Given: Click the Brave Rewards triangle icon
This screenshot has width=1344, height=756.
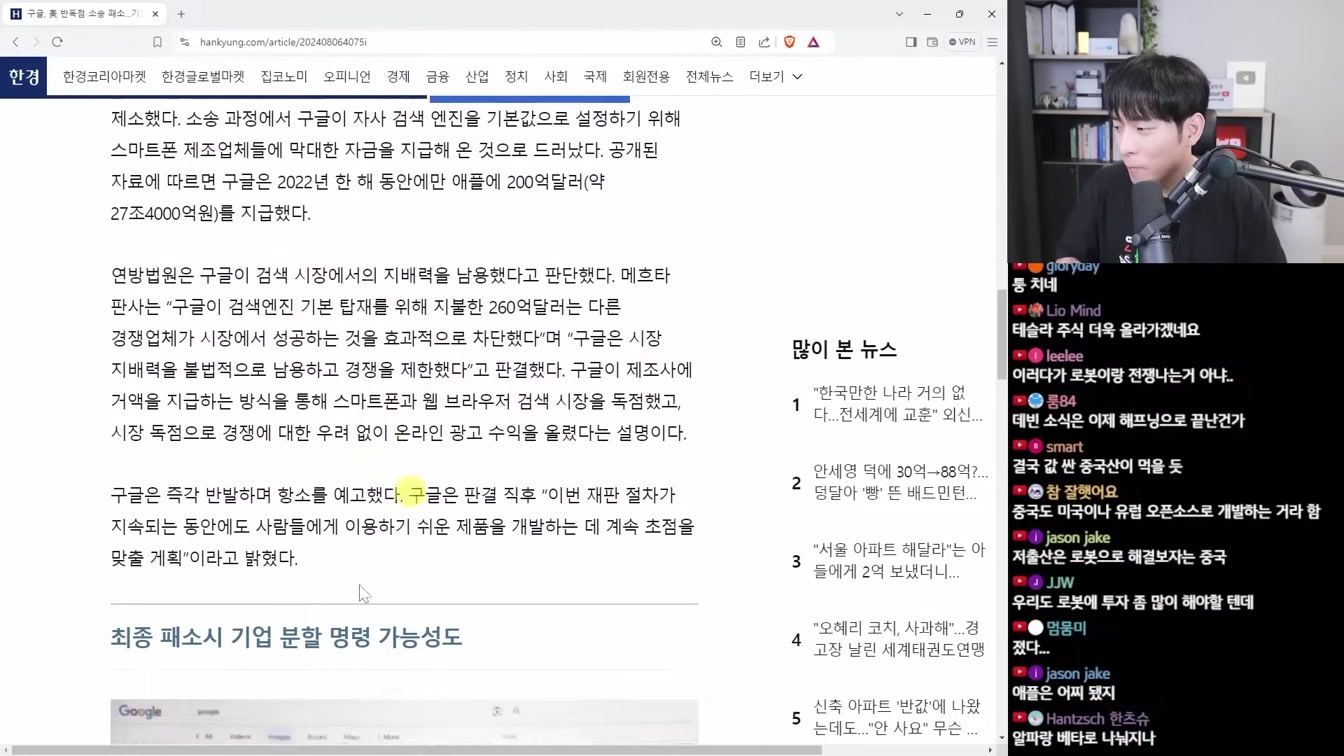Looking at the screenshot, I should pos(813,42).
